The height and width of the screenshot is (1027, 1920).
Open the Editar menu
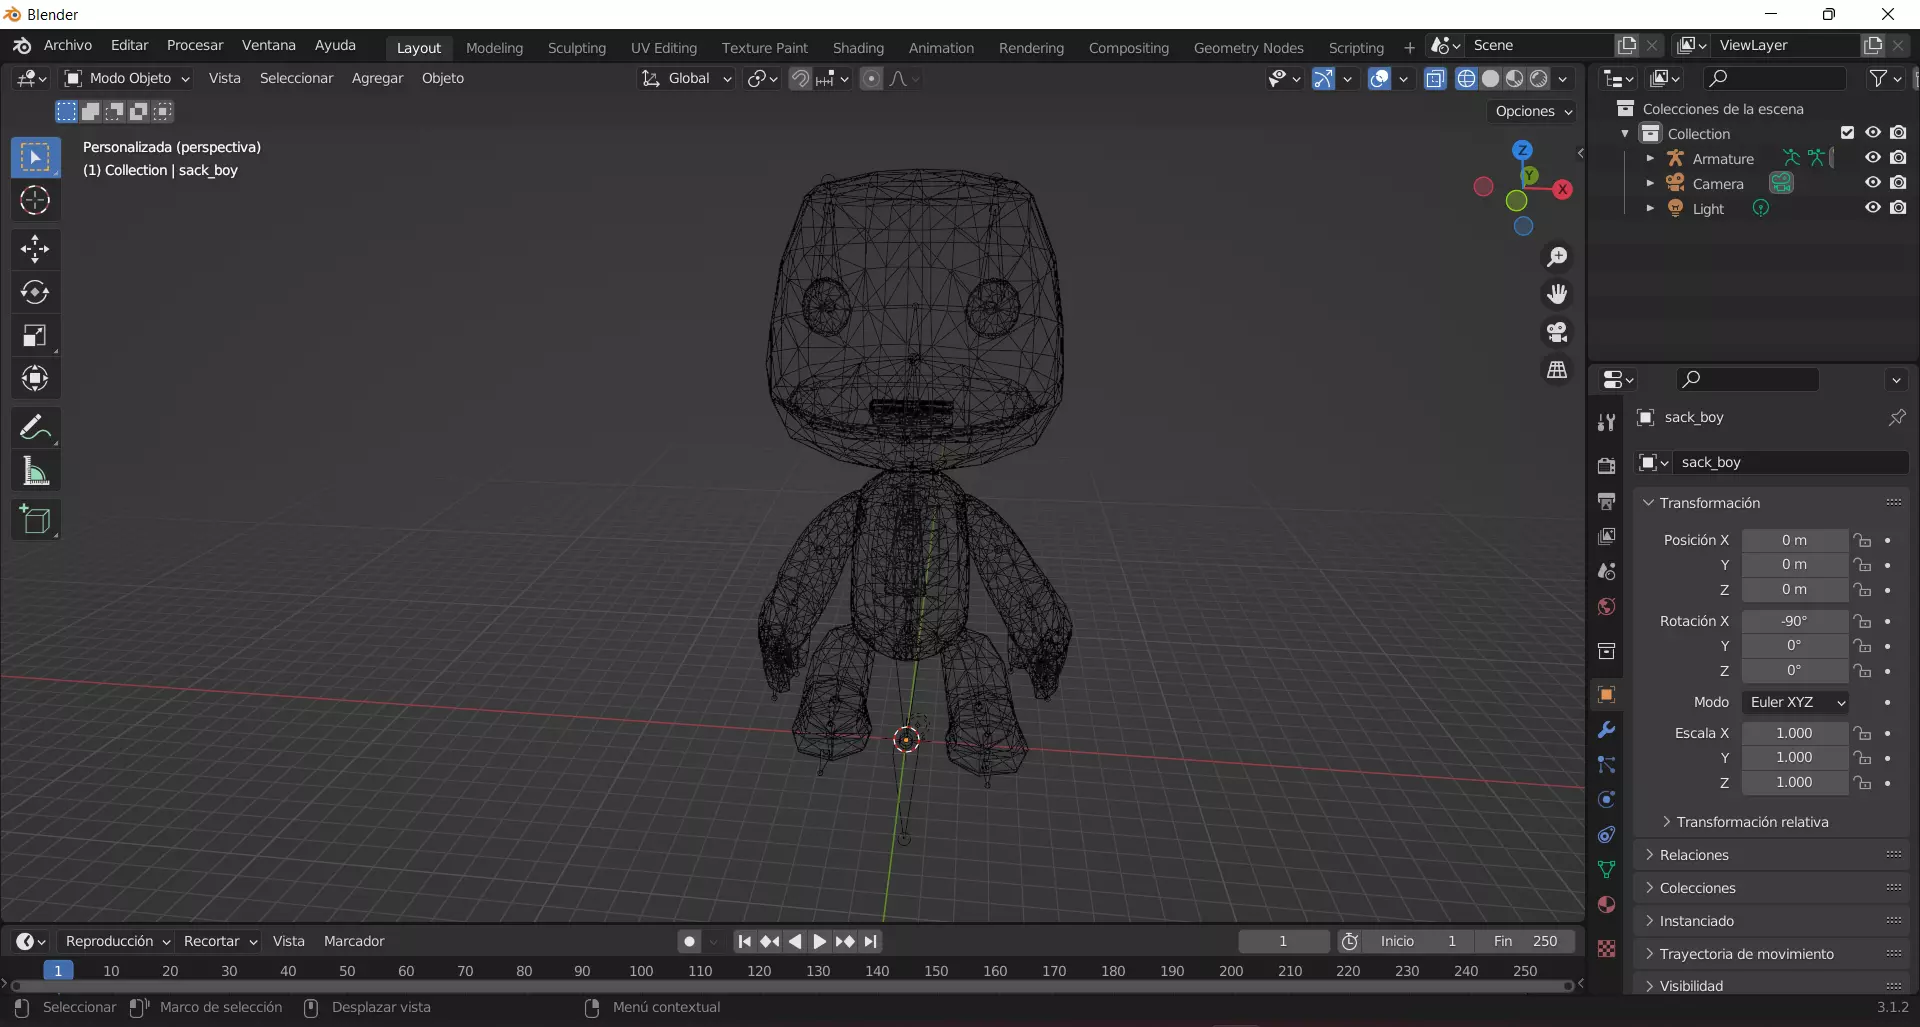(x=129, y=45)
